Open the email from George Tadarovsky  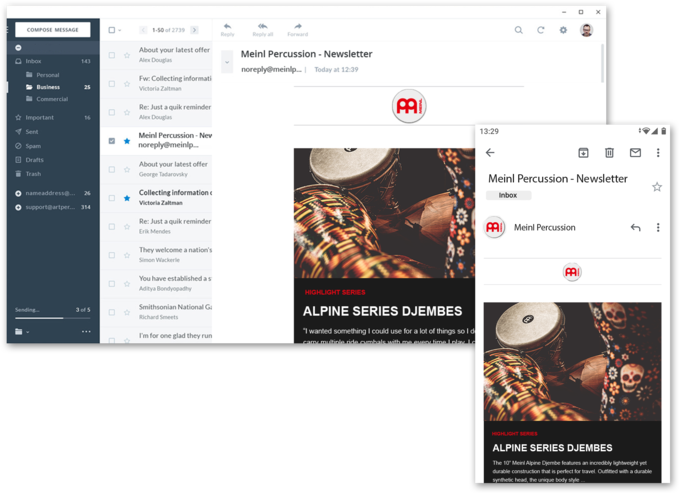point(174,169)
